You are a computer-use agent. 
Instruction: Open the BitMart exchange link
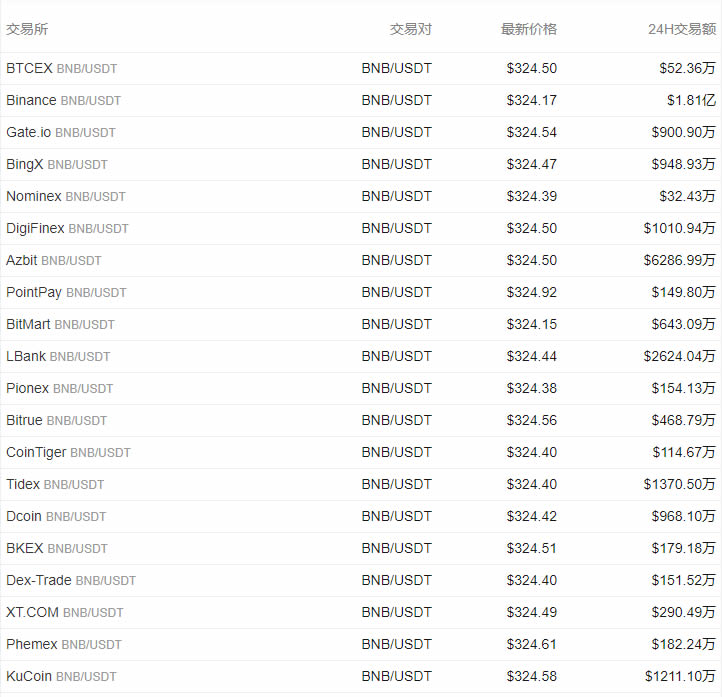pos(28,325)
